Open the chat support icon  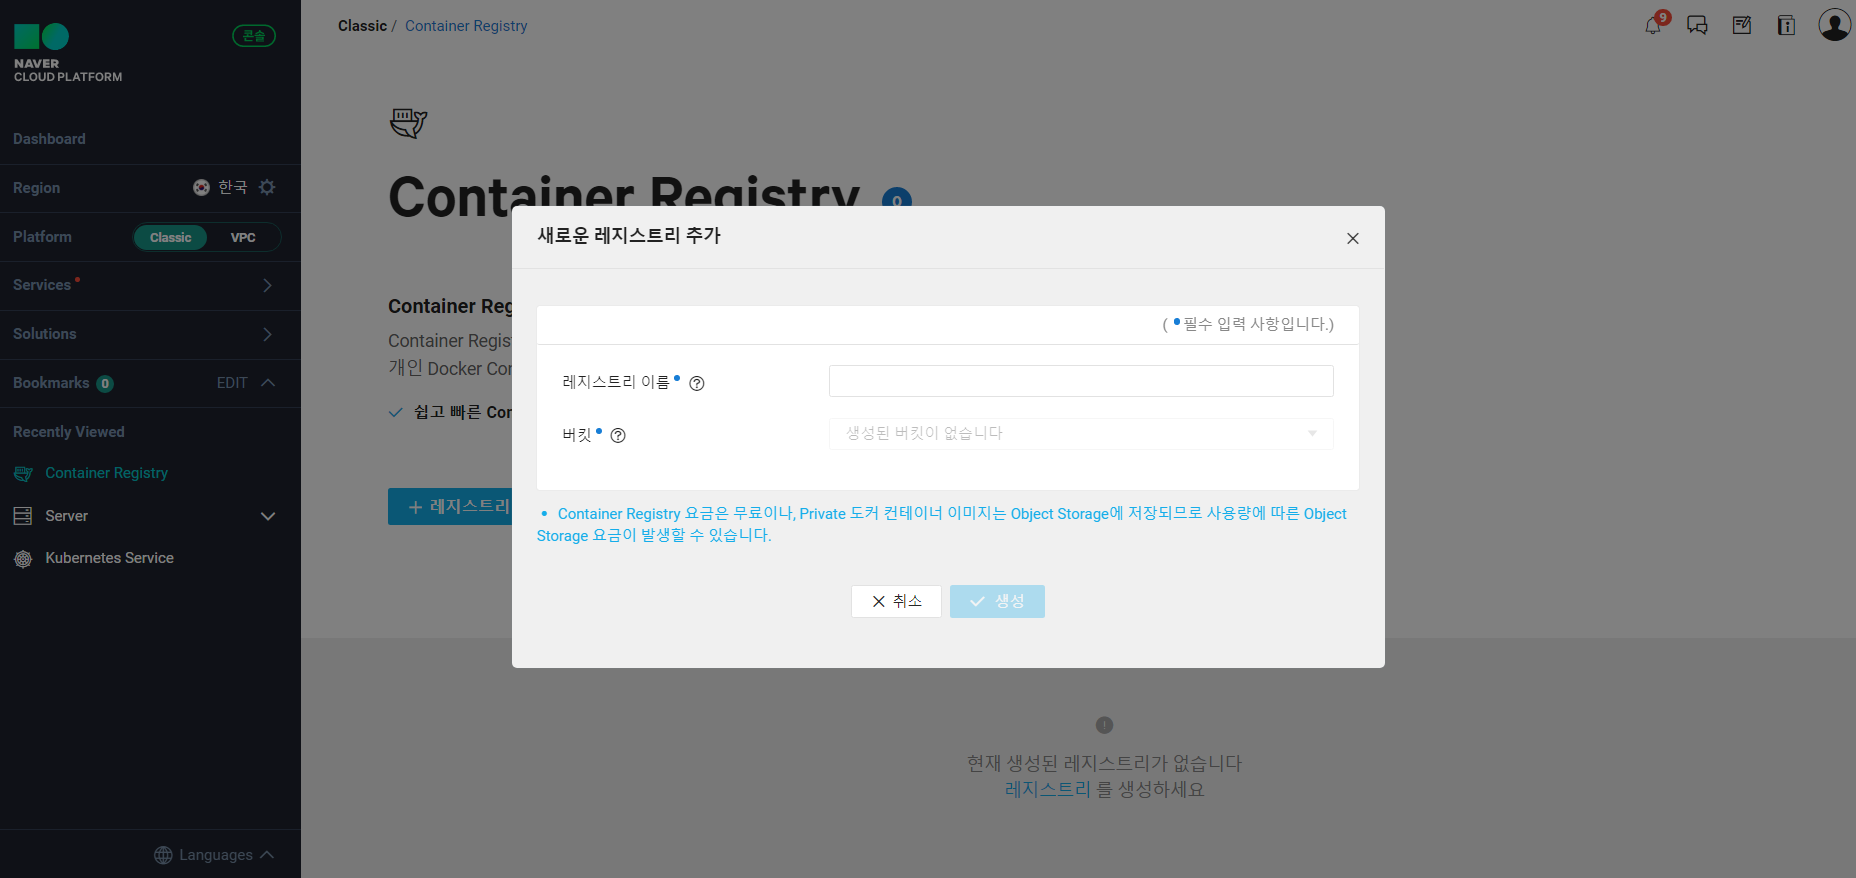[1697, 25]
